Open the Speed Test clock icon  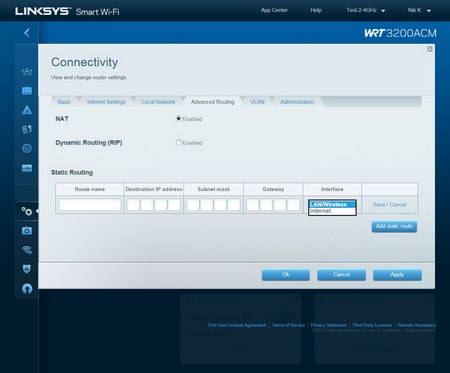click(27, 148)
